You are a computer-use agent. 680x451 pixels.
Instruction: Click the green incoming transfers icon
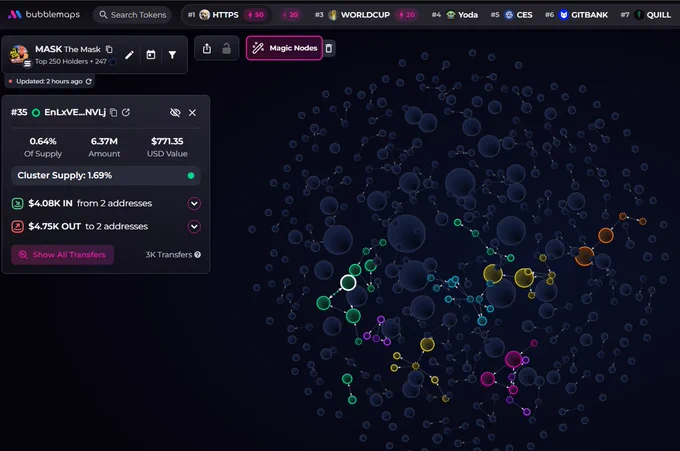click(17, 203)
